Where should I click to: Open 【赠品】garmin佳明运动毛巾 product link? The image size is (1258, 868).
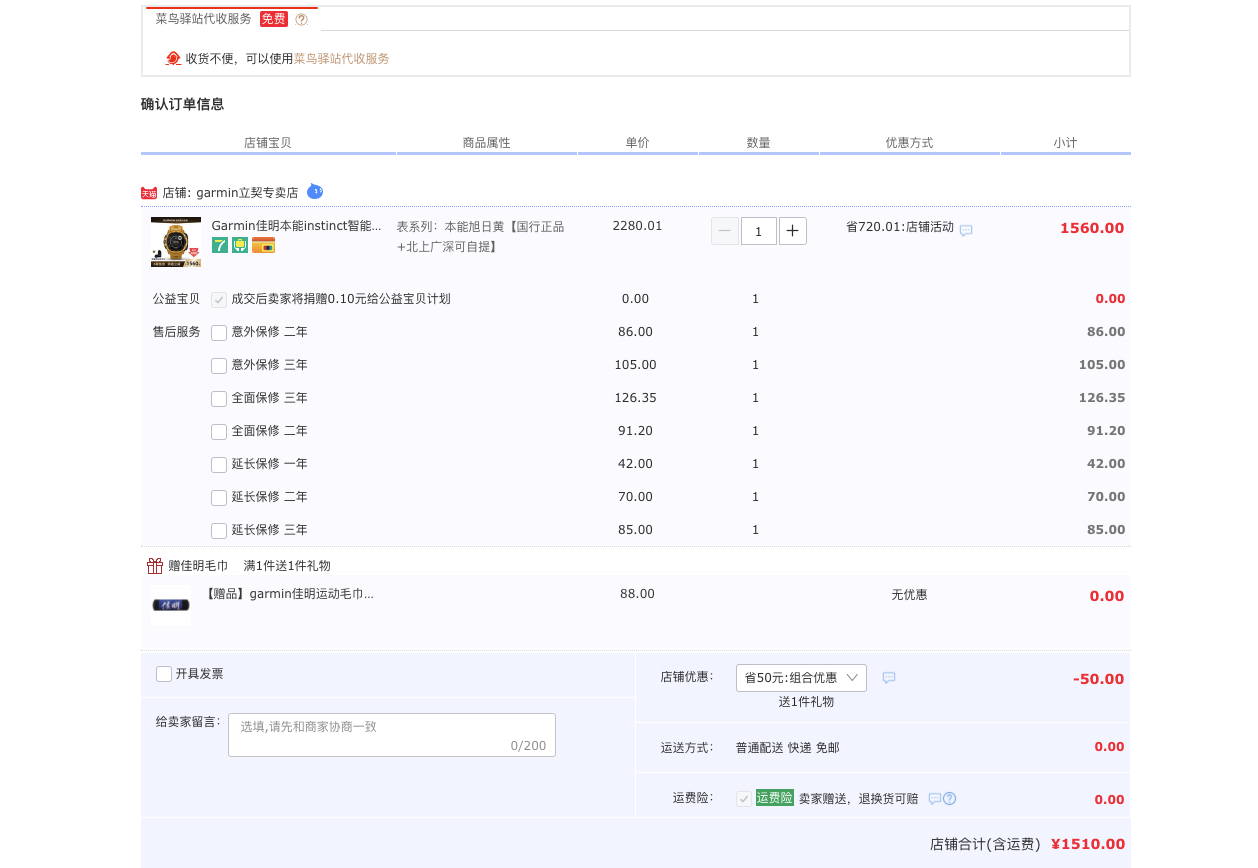click(289, 594)
